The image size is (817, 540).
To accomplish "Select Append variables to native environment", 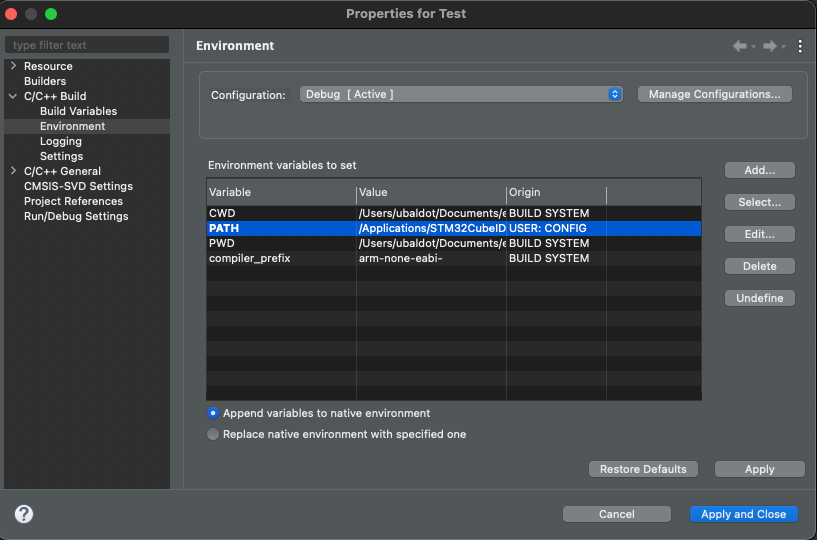I will coord(213,413).
